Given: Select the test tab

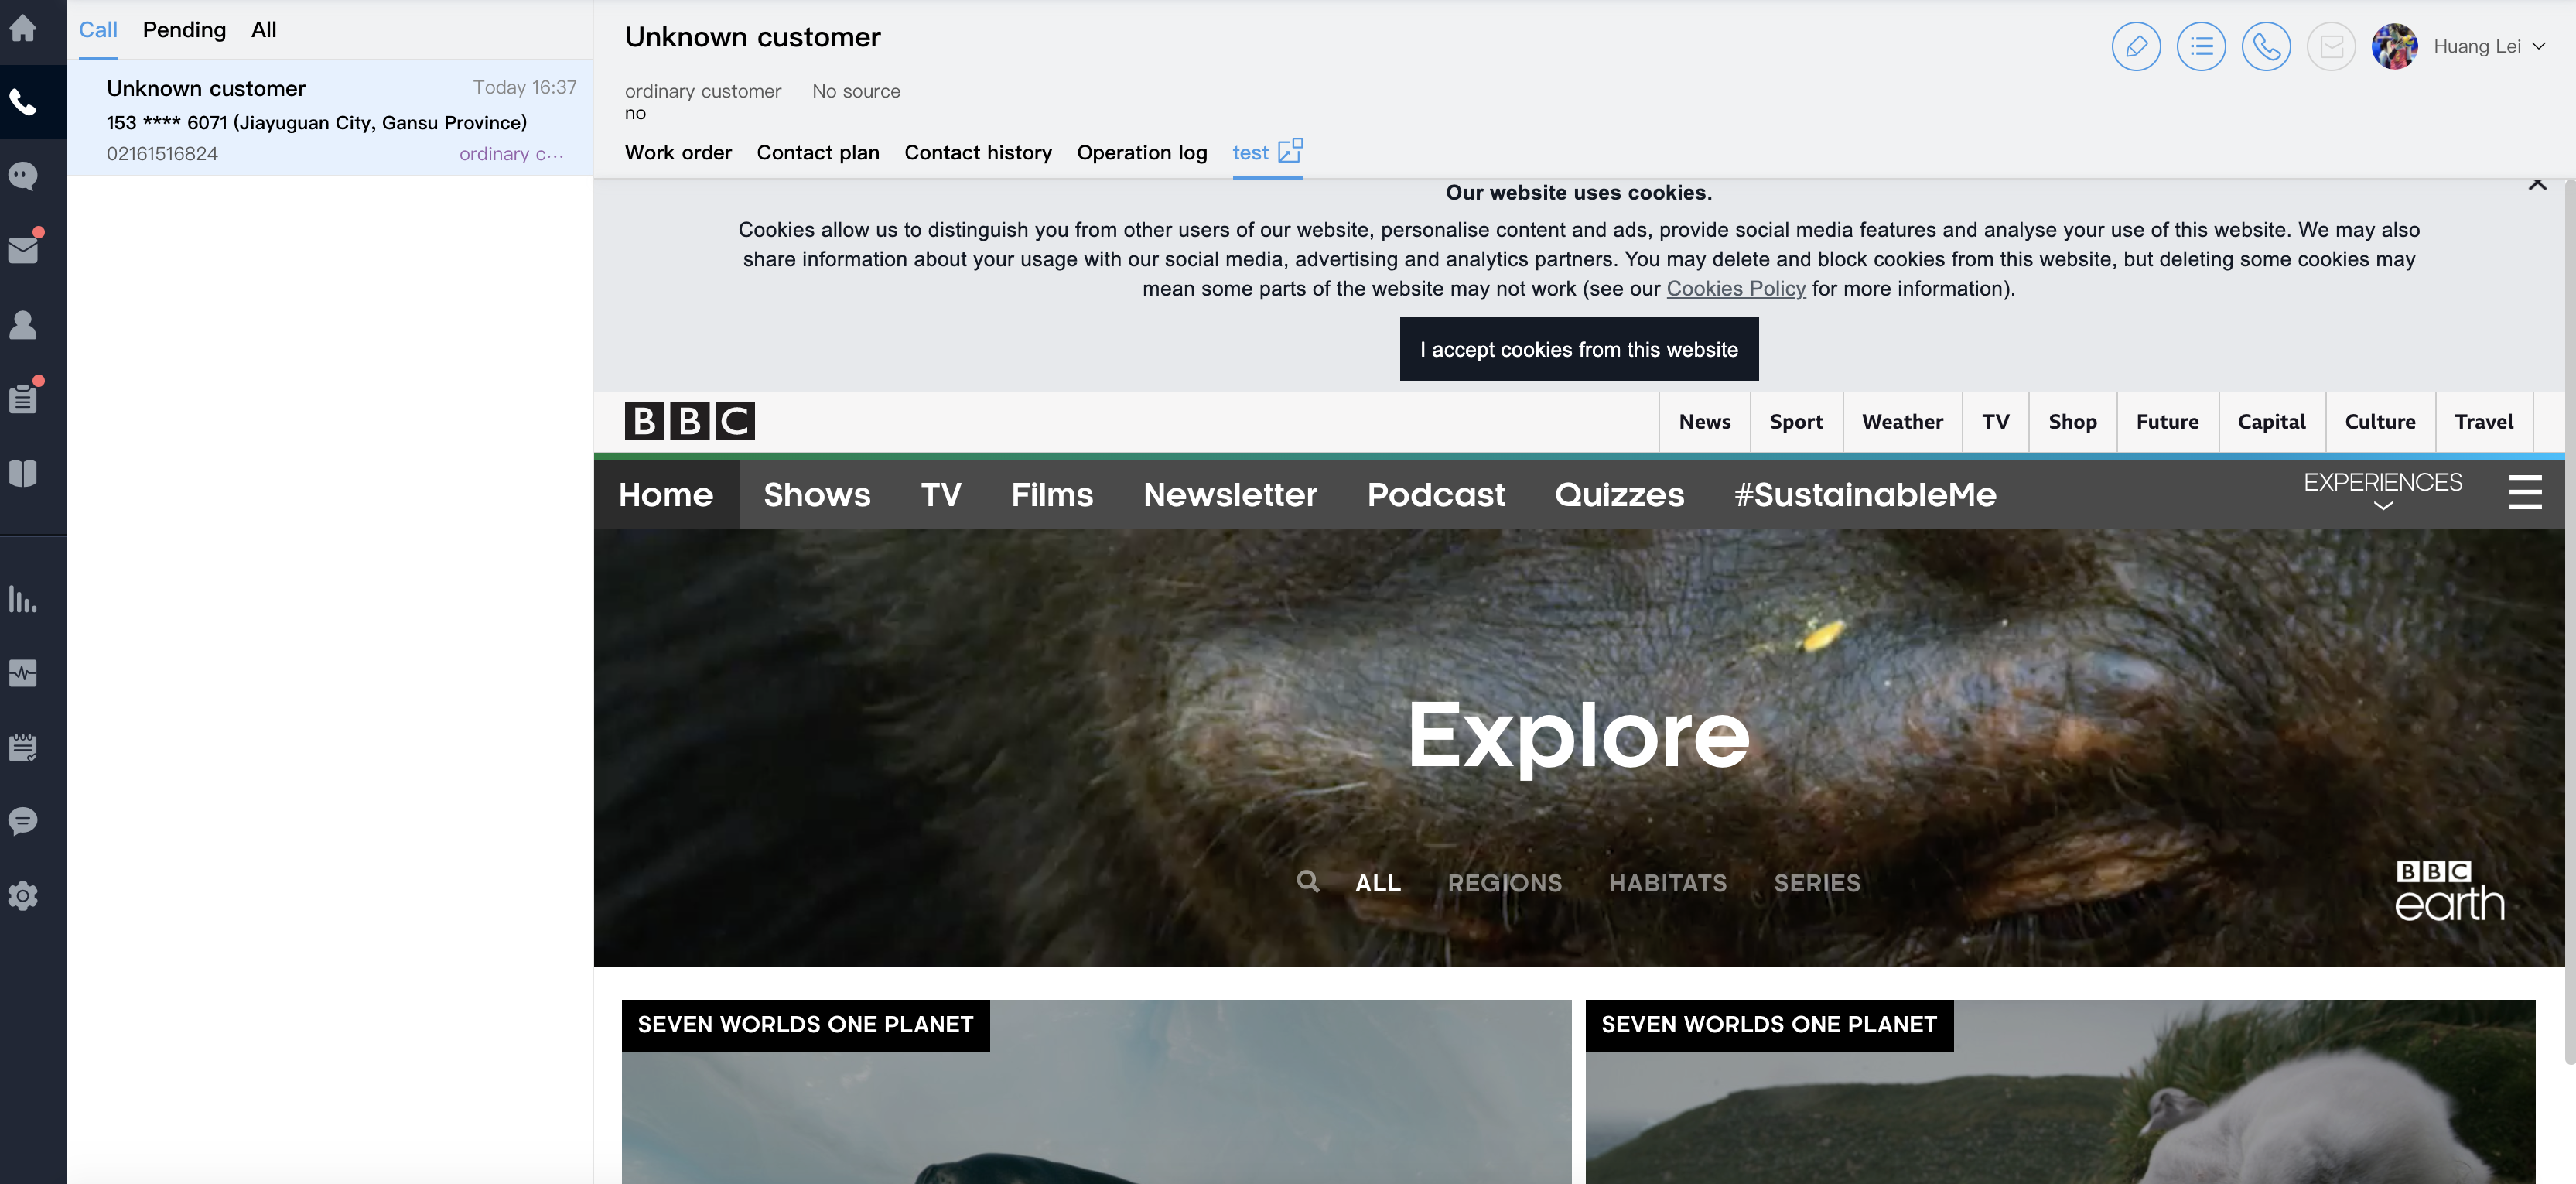Looking at the screenshot, I should coord(1250,152).
